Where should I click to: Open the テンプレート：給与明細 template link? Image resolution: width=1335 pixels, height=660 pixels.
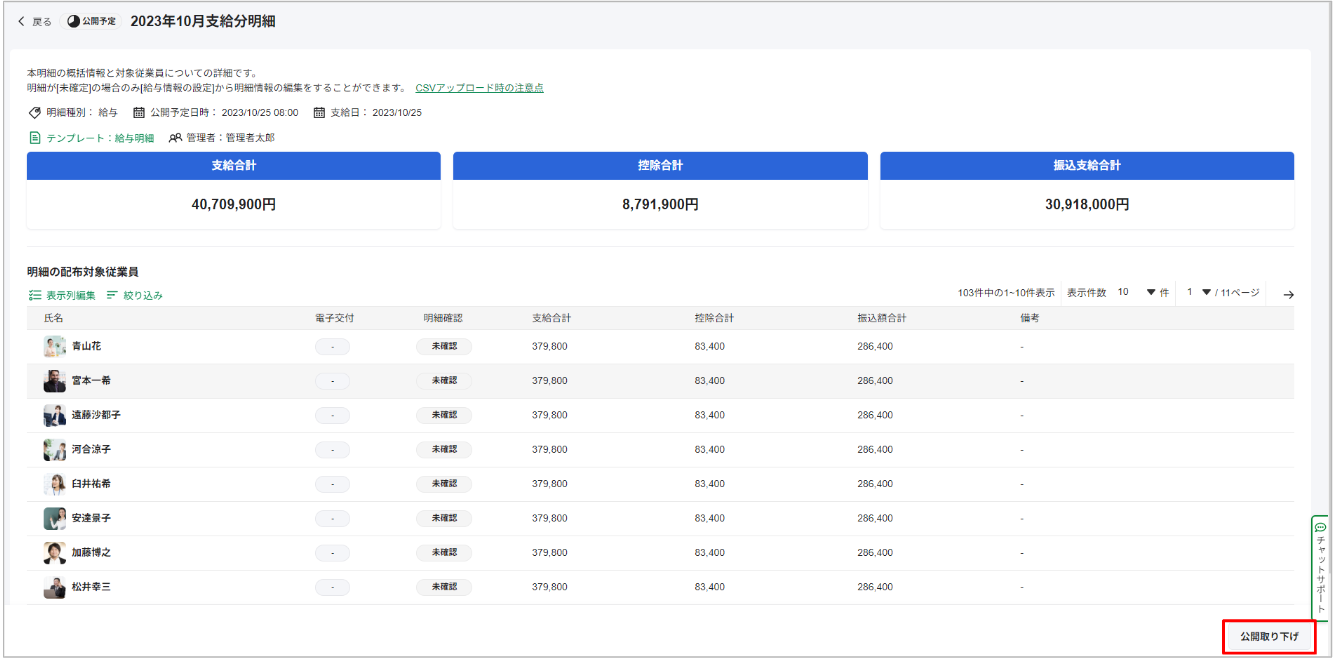[92, 138]
